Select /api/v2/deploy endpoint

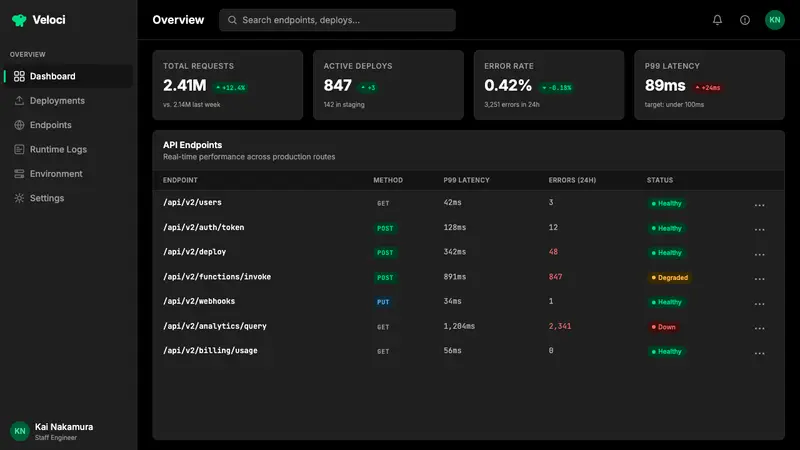[194, 252]
